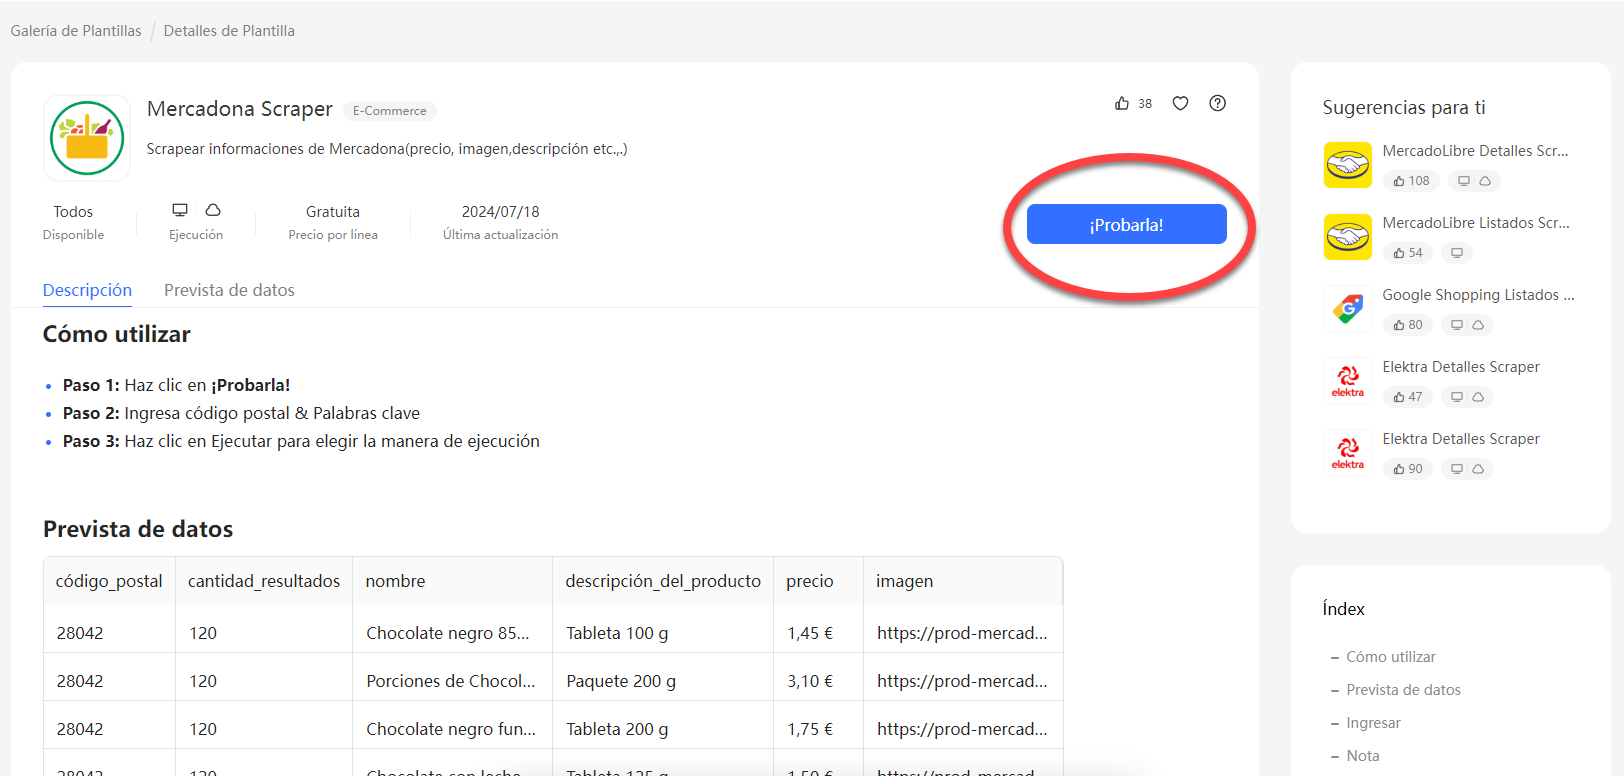Click the cloud execution icon under Ejecución

(x=213, y=210)
